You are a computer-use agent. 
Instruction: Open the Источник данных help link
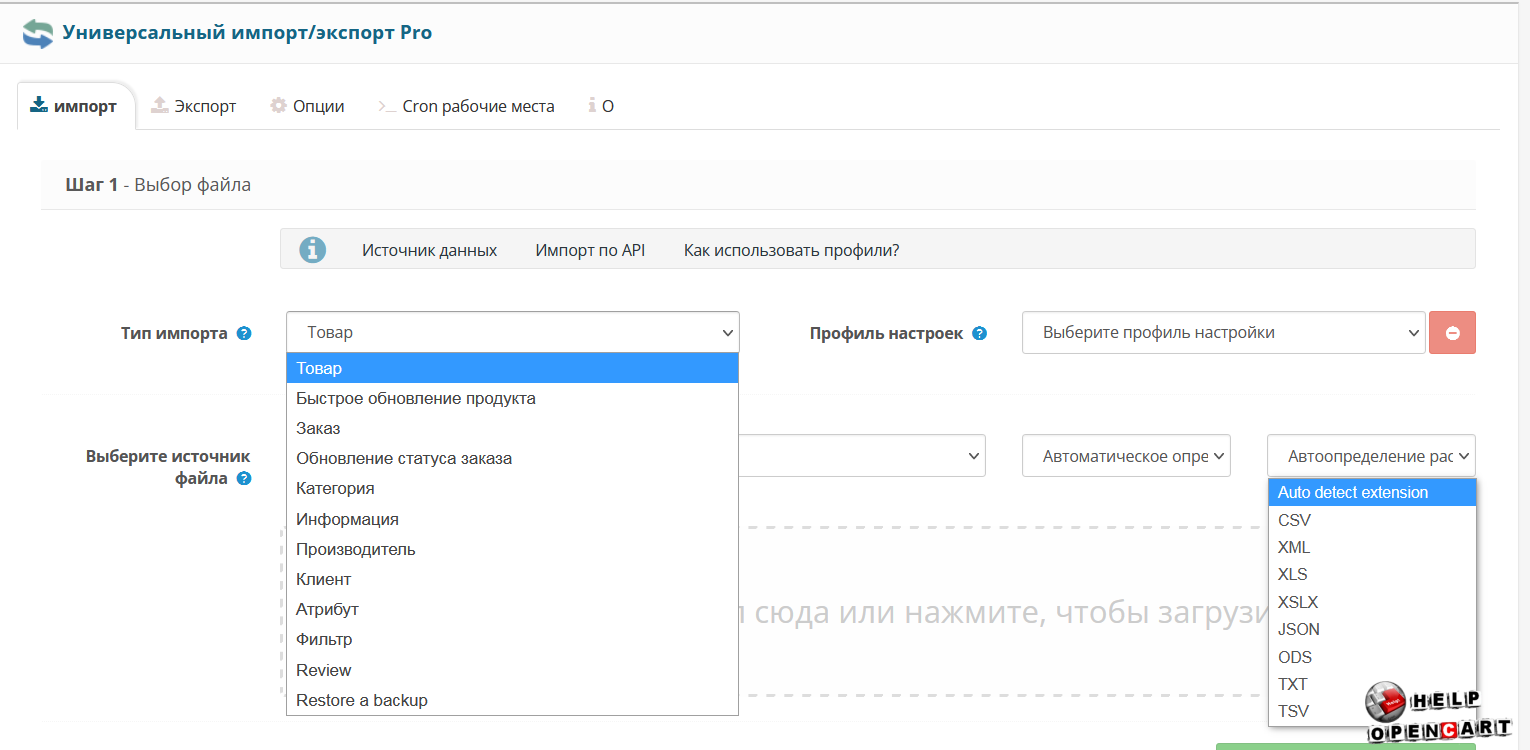[x=429, y=250]
